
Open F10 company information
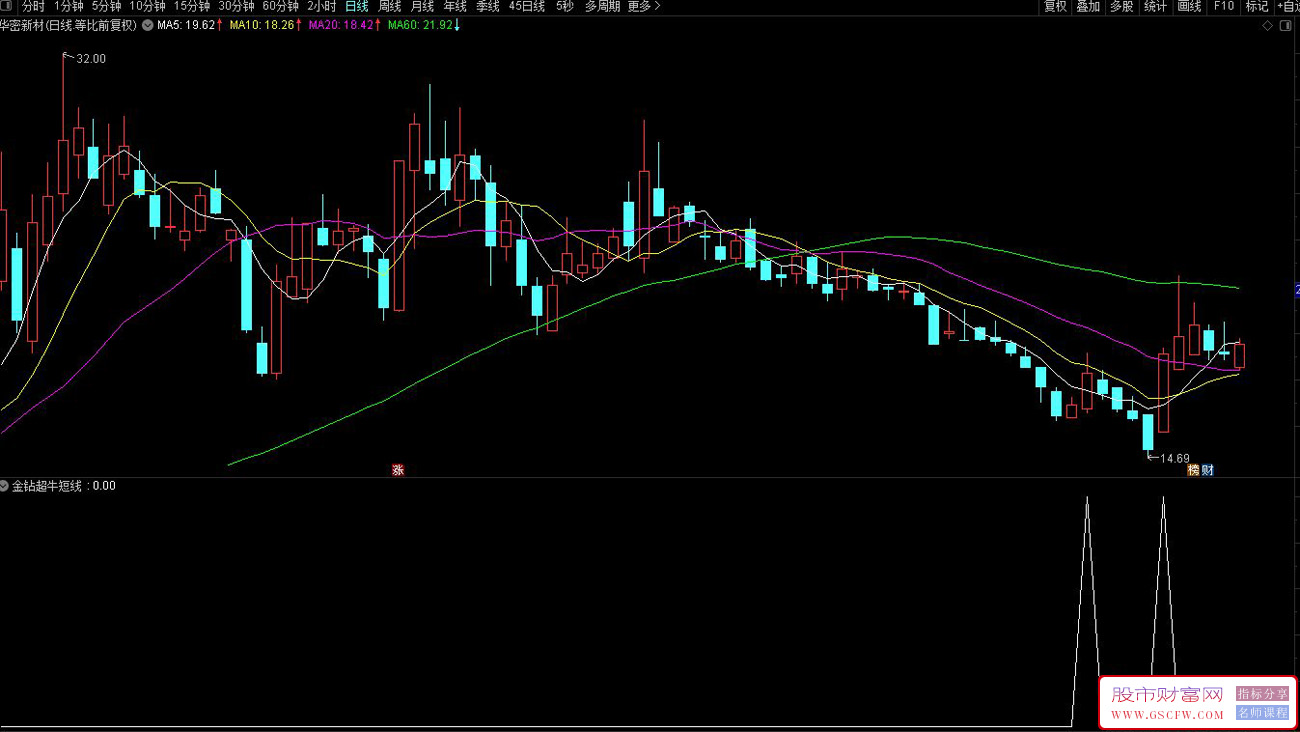point(1223,6)
